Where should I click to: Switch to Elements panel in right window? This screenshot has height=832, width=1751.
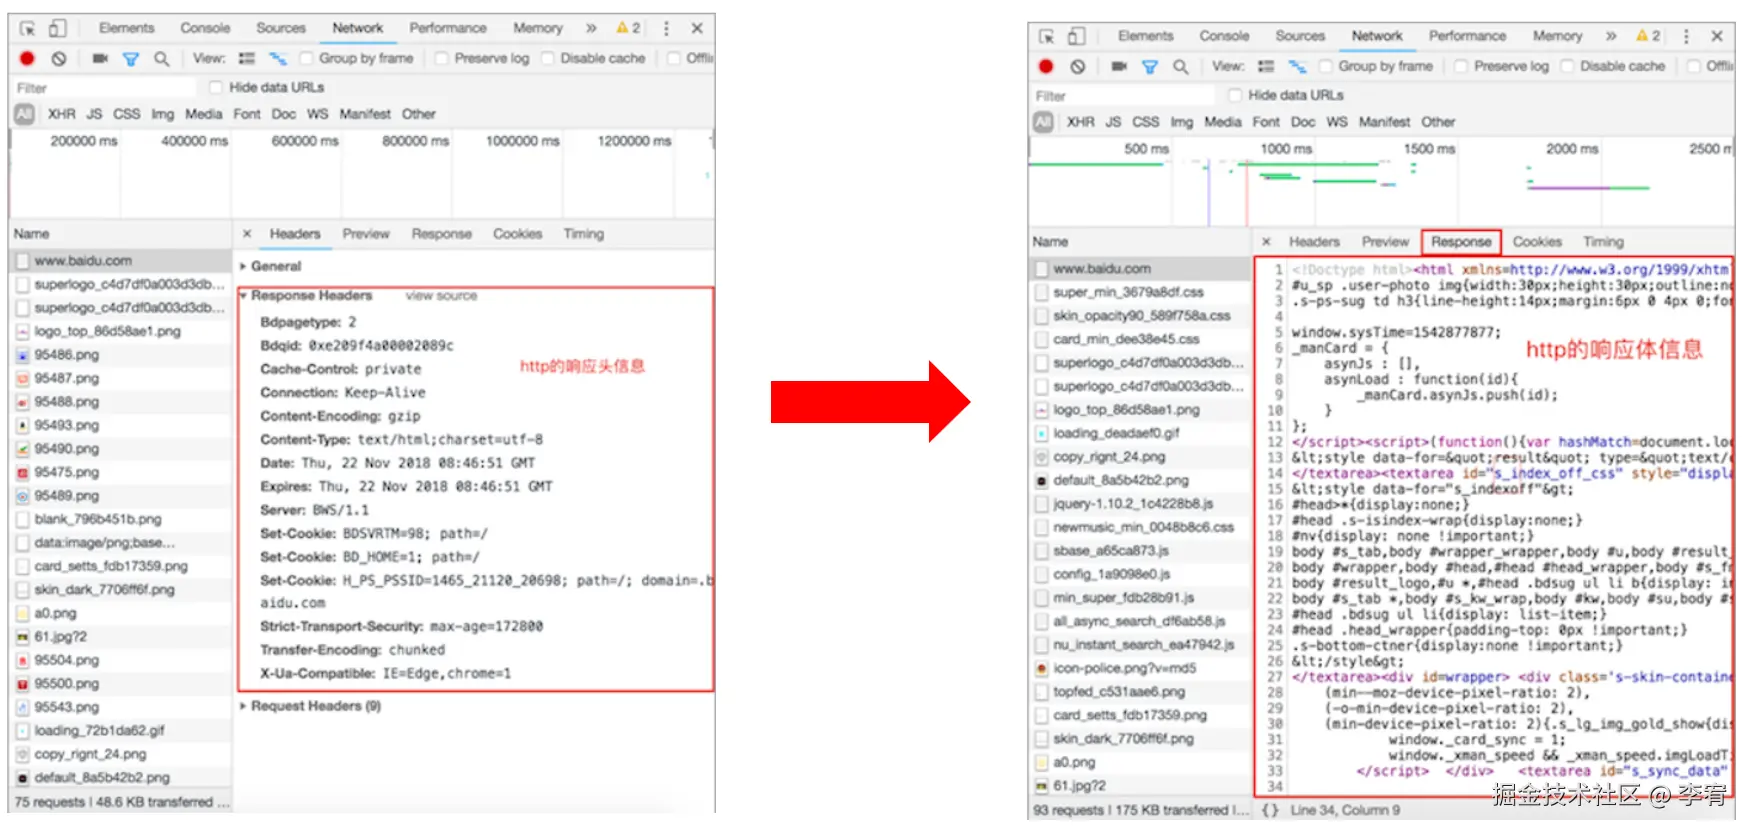(1146, 36)
